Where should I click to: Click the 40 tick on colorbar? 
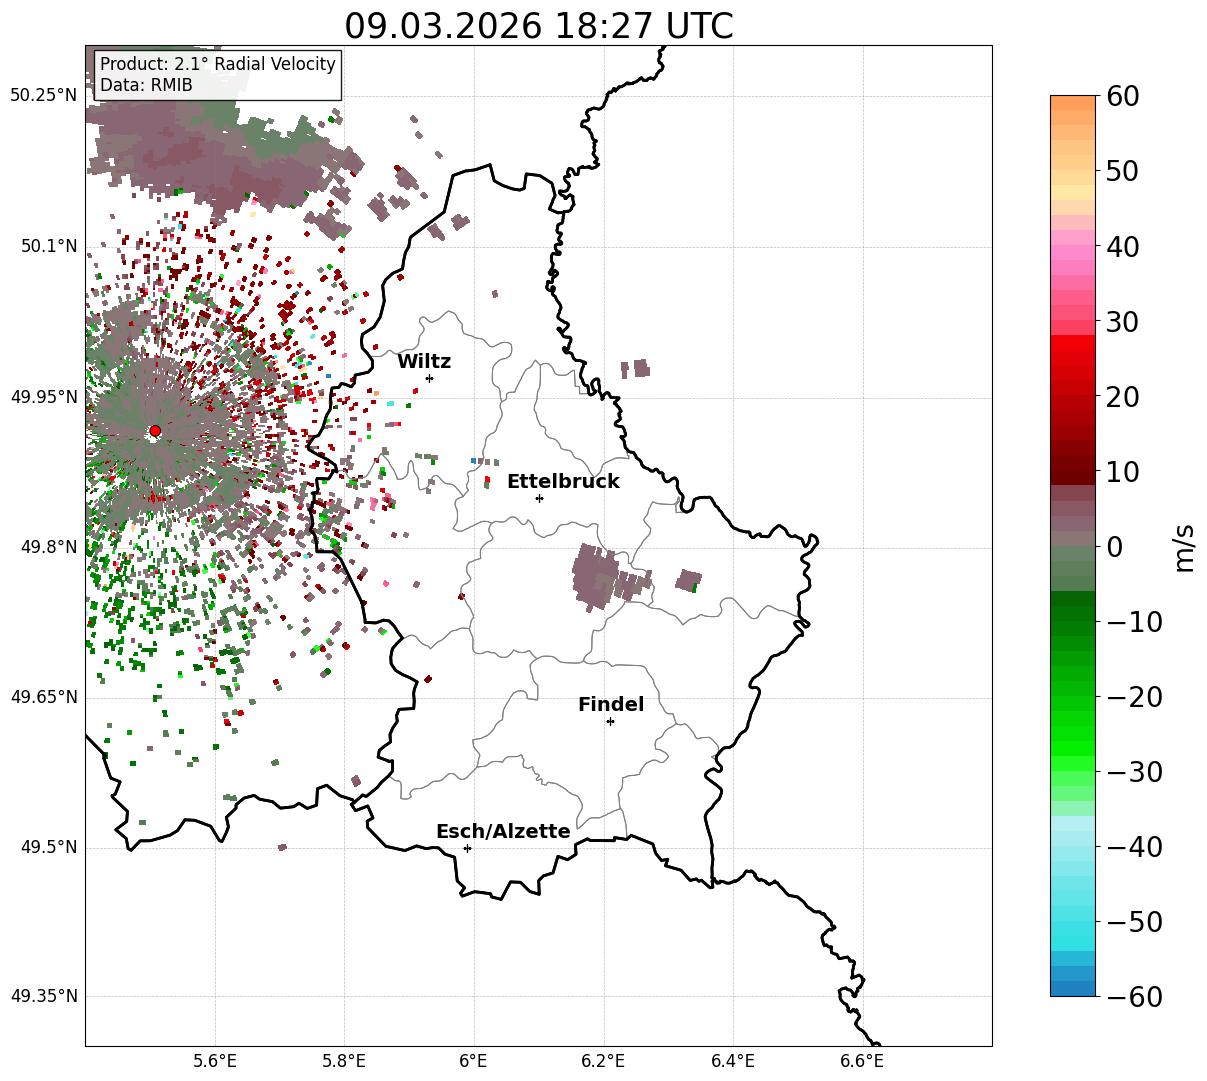click(1123, 246)
